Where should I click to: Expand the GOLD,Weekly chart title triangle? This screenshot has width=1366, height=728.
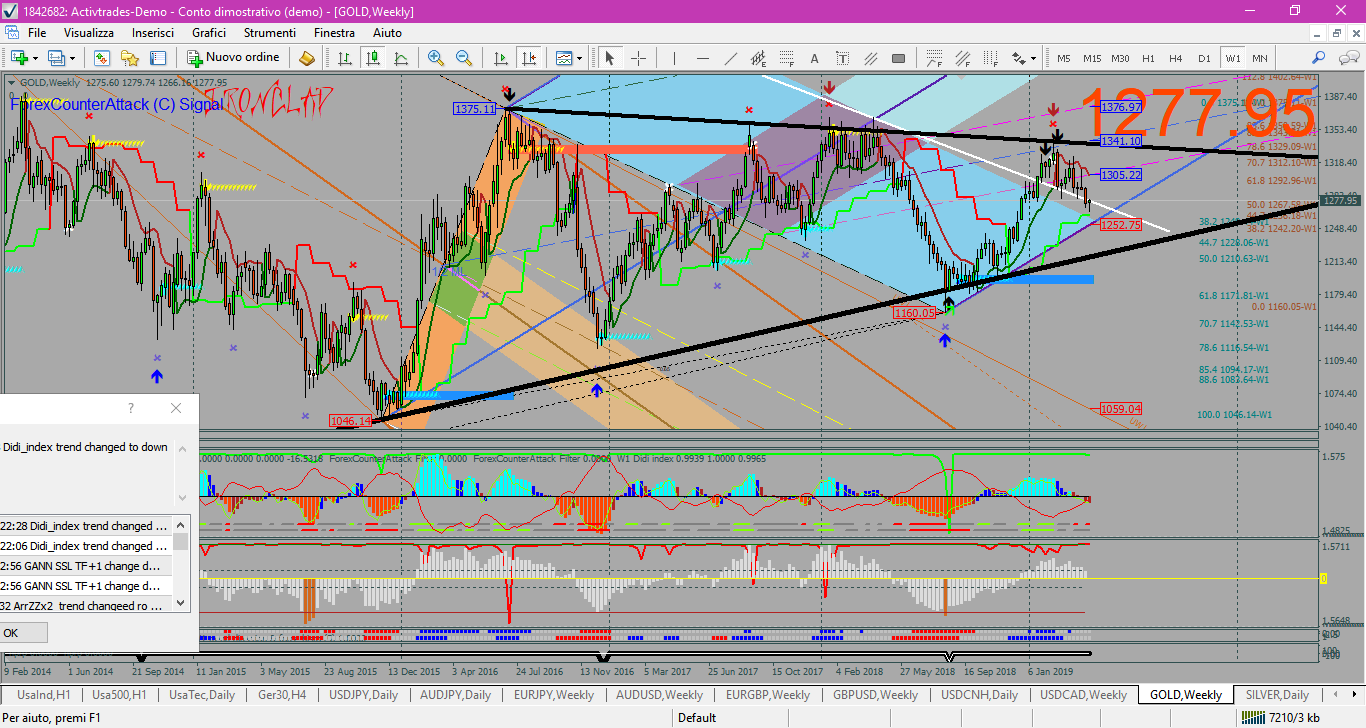point(11,82)
